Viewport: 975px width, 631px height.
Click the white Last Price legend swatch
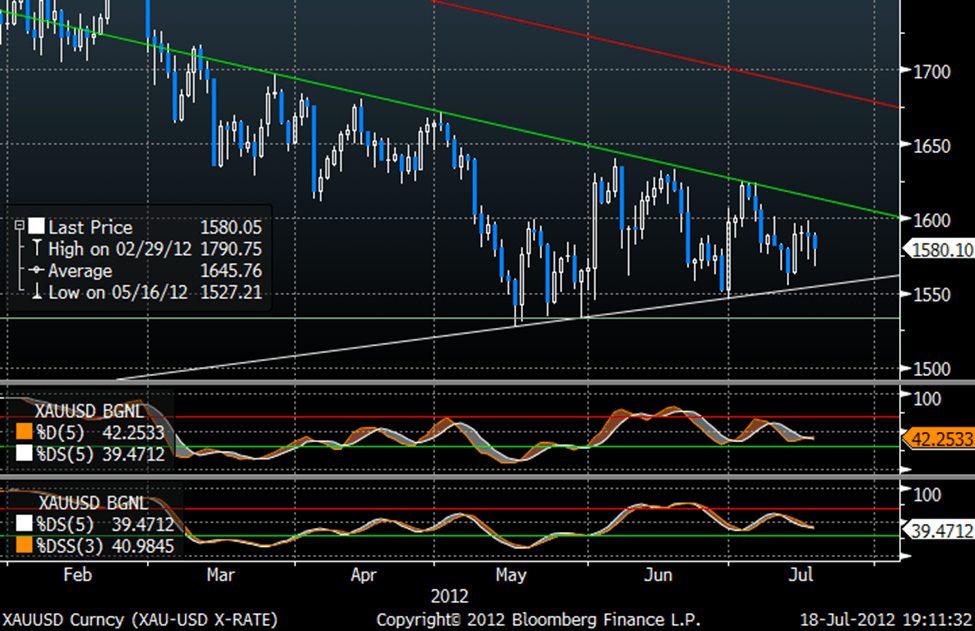point(36,227)
